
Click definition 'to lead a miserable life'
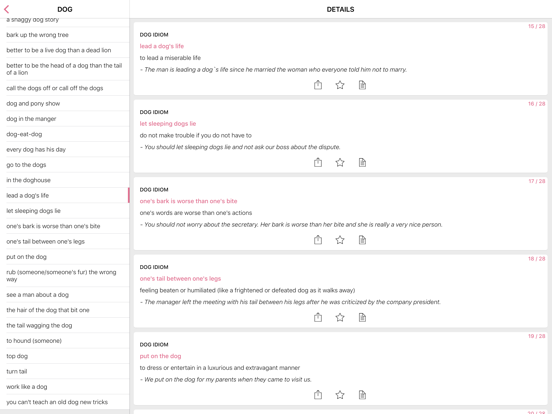tap(170, 58)
